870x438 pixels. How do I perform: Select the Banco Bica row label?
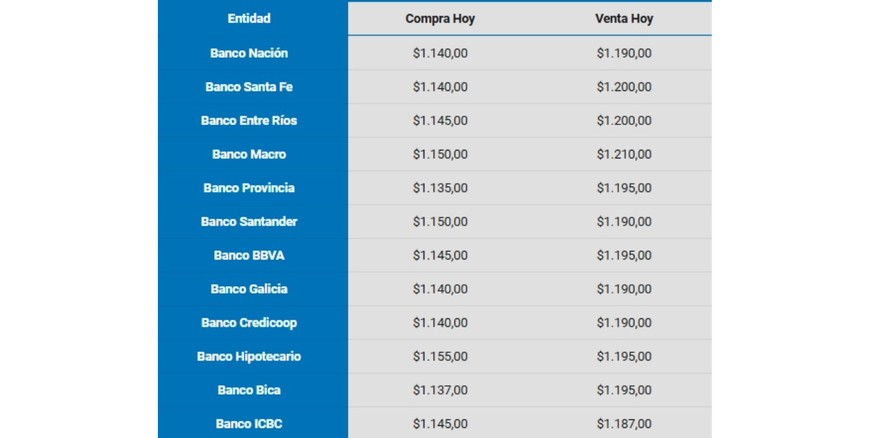tap(249, 390)
